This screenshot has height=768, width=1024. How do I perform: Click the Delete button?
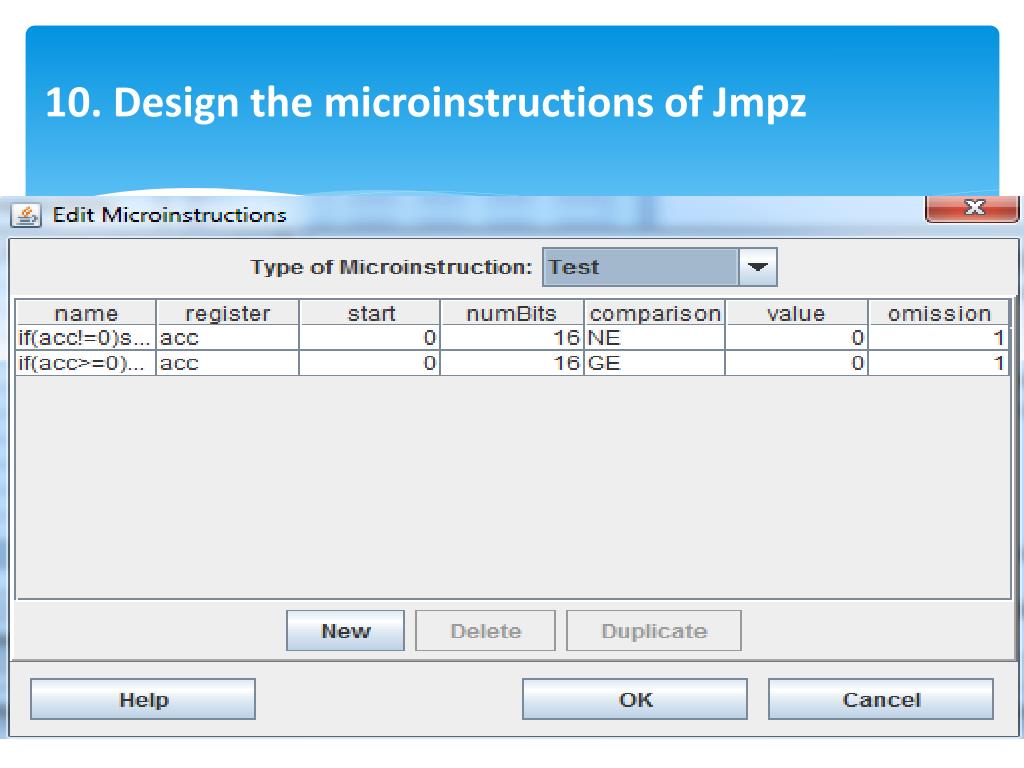485,631
